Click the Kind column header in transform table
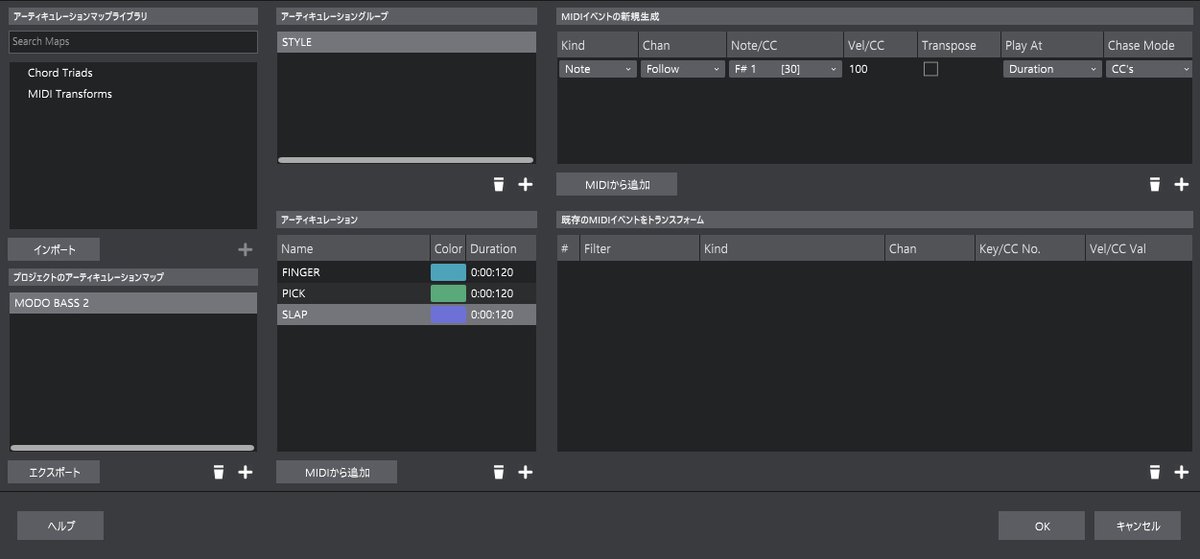Screen dimensions: 1200x559 tap(792, 248)
